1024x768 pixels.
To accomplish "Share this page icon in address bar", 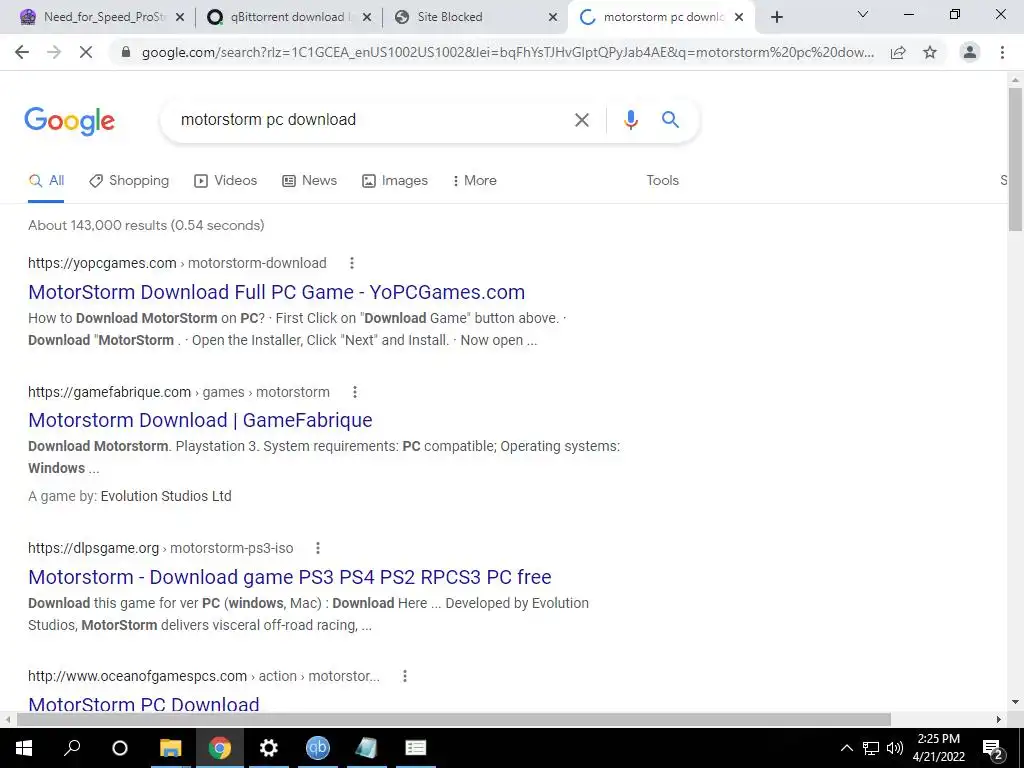I will (x=898, y=53).
